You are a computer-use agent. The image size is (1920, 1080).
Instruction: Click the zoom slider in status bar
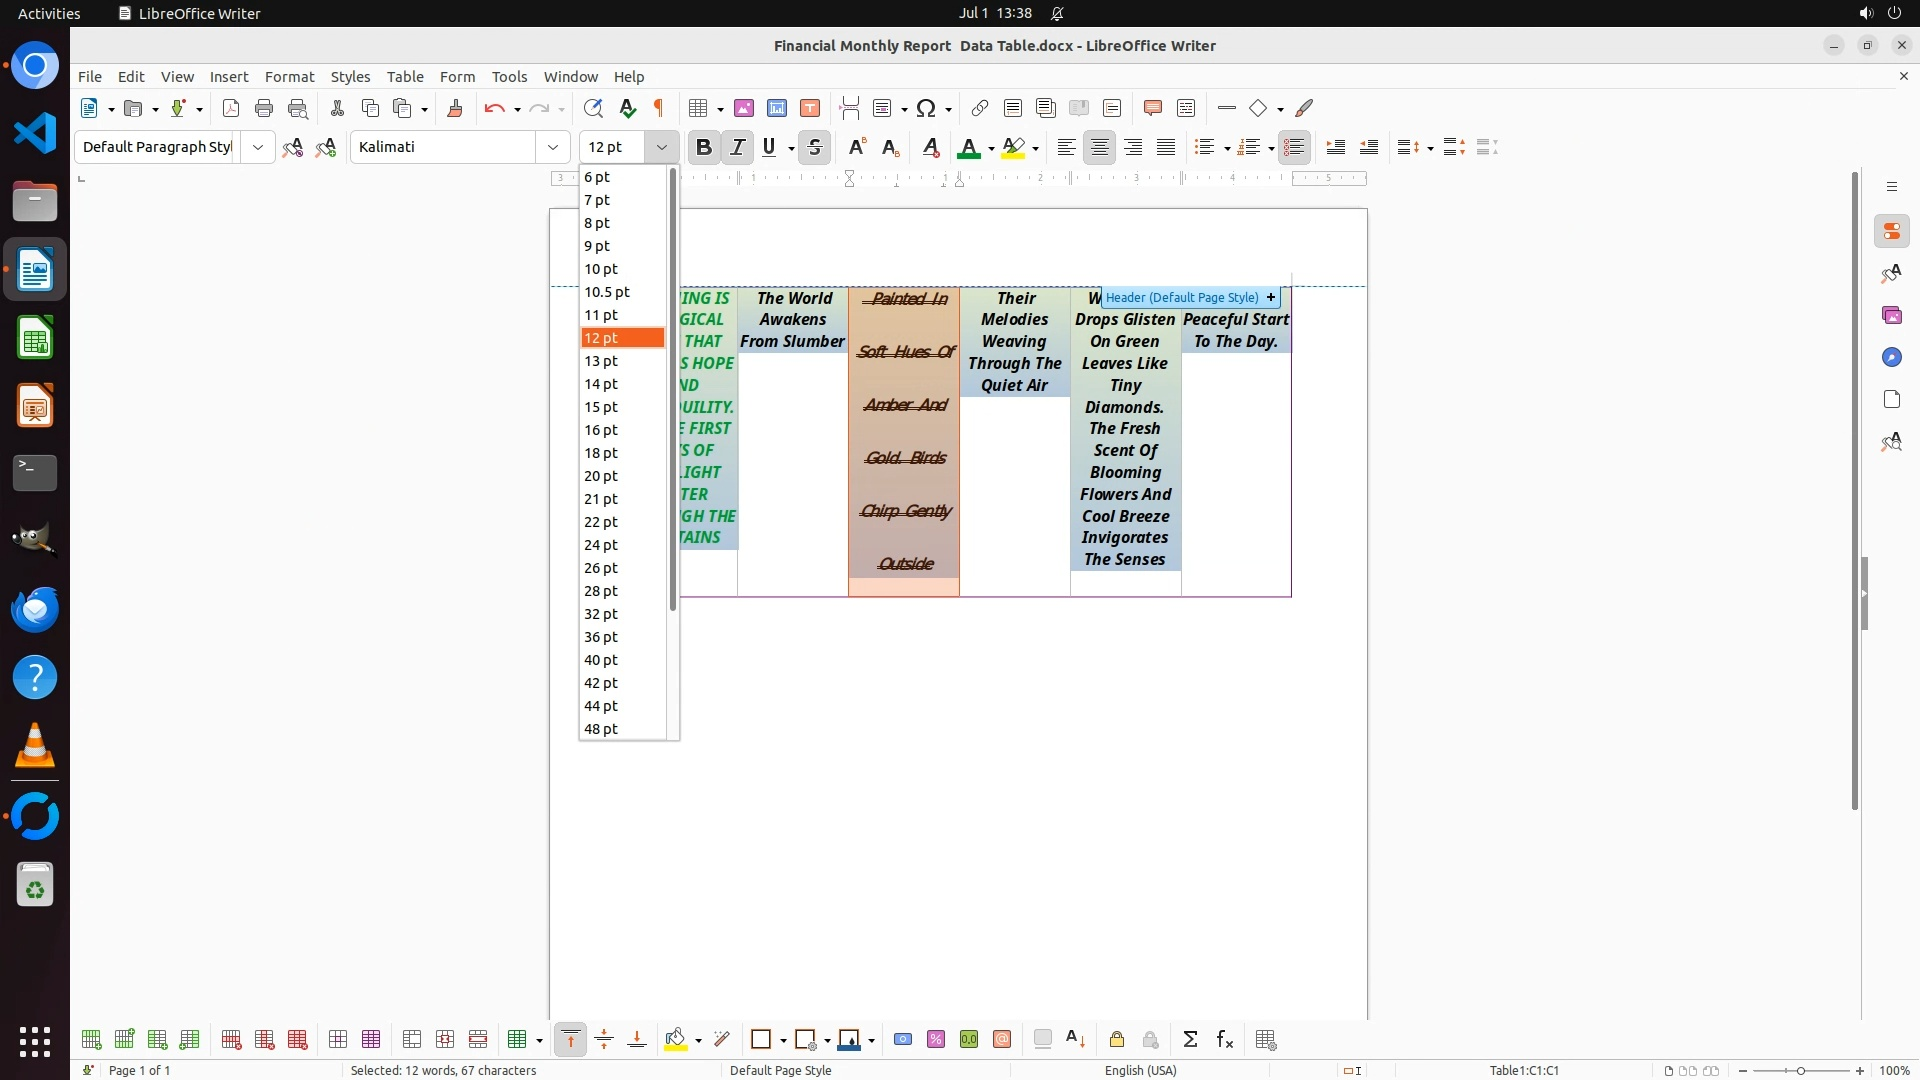point(1800,1071)
